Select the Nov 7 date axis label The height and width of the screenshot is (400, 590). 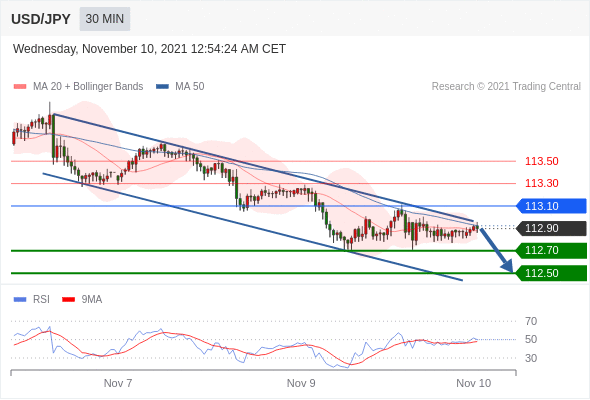118,383
